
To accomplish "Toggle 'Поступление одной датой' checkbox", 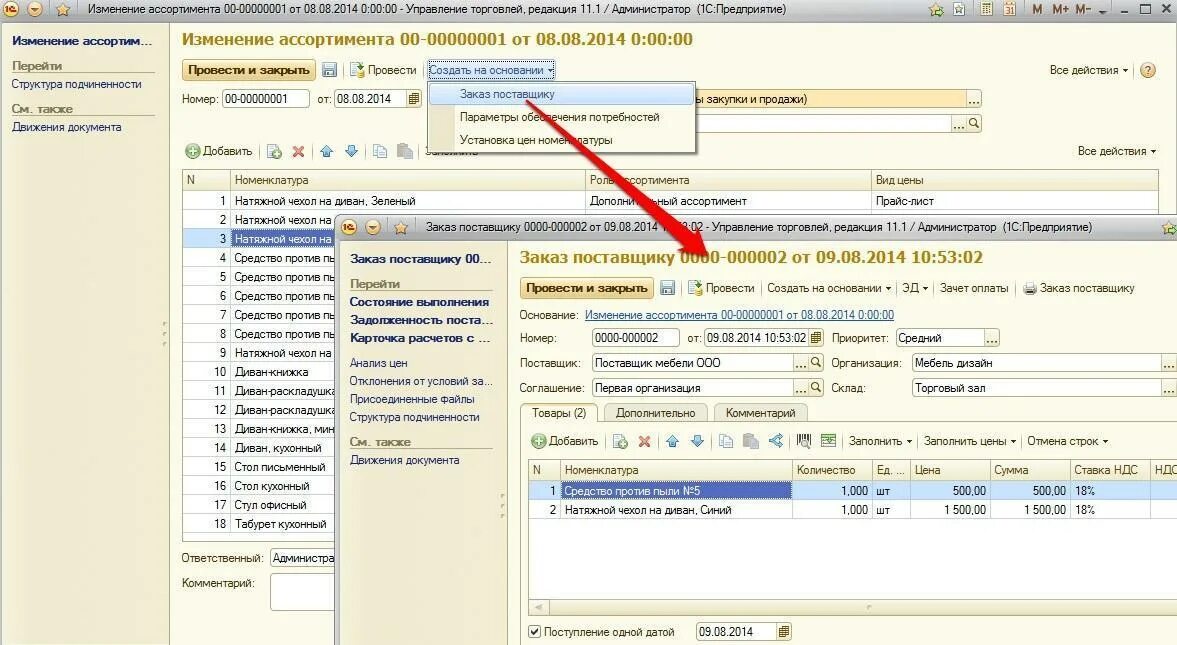I will [534, 631].
